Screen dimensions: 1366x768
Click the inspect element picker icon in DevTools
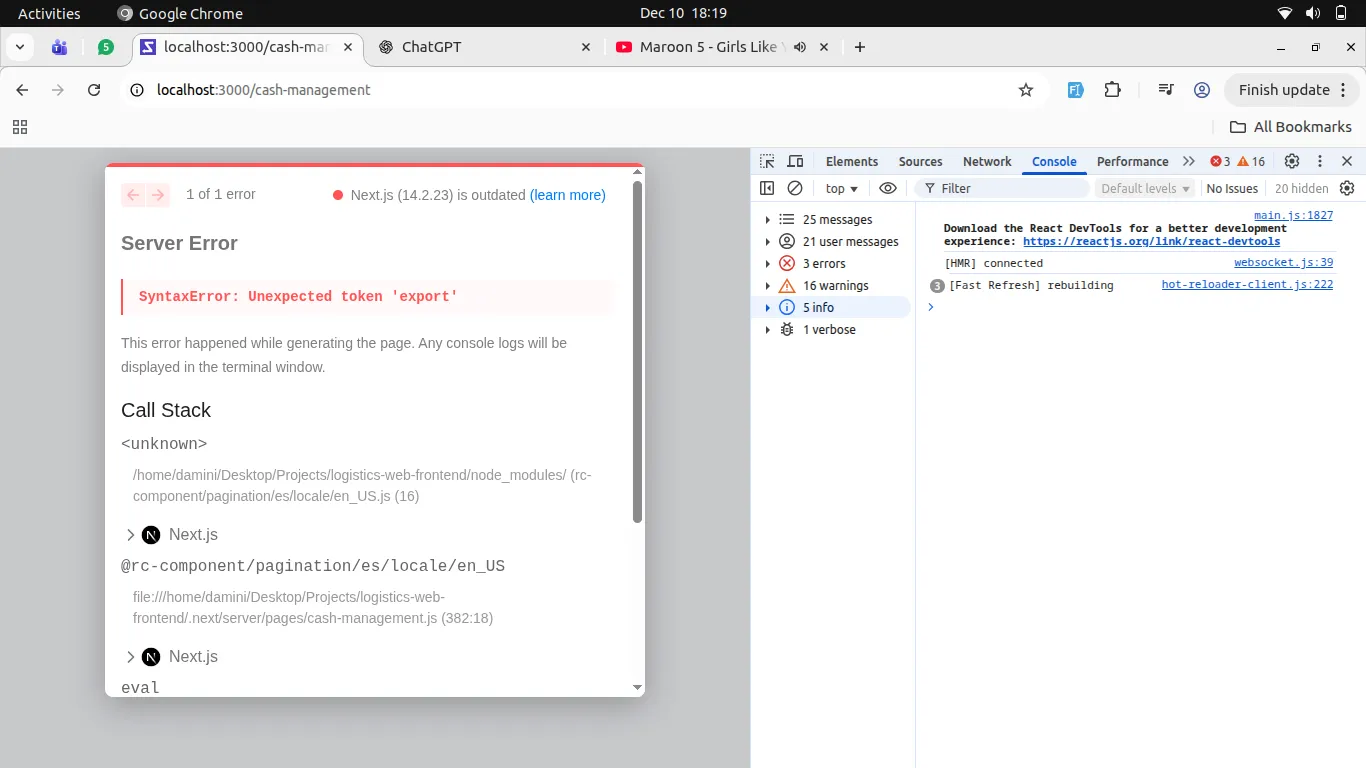[x=767, y=161]
